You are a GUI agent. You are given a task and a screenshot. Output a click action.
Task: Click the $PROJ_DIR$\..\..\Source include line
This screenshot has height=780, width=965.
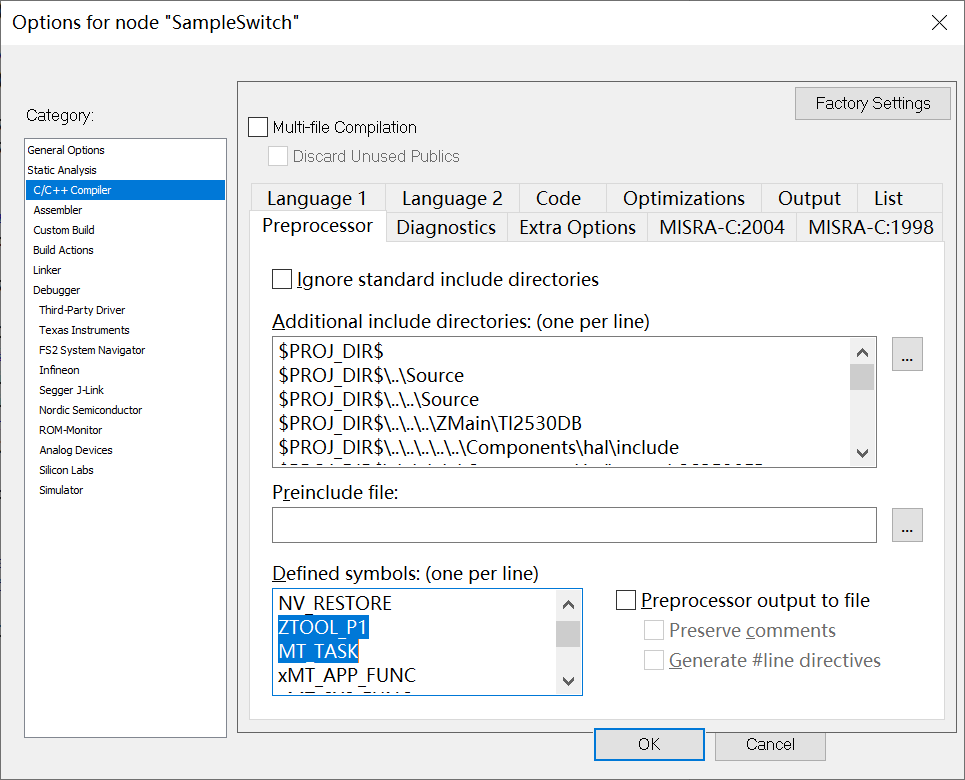click(378, 400)
